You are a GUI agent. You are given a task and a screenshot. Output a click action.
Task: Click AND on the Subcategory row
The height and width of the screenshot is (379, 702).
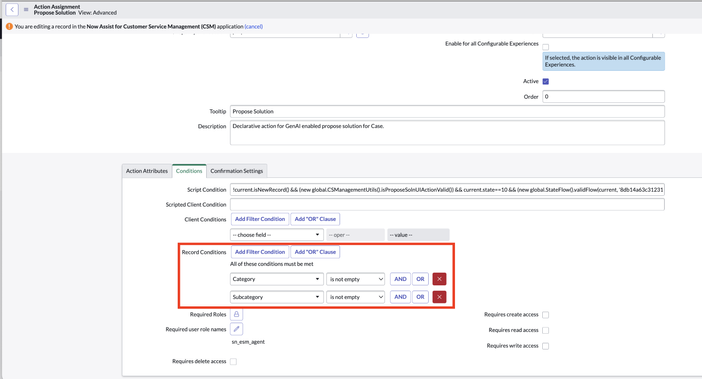coord(400,297)
